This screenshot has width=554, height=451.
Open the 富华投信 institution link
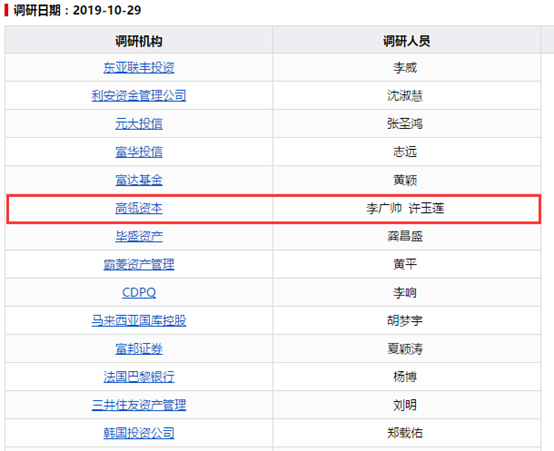pos(138,152)
